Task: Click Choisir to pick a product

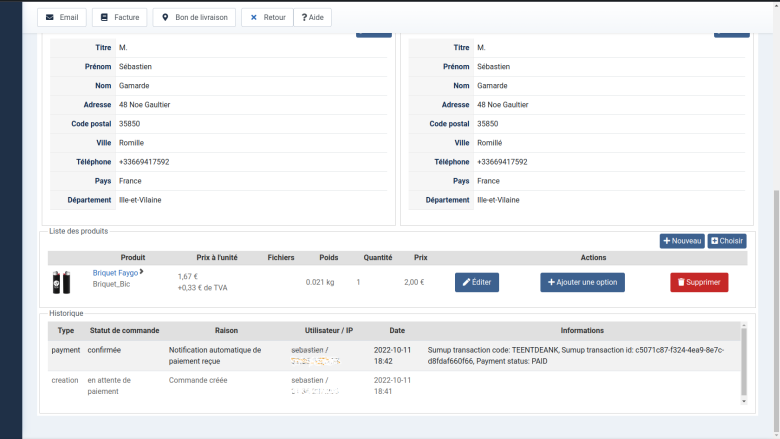Action: (x=727, y=241)
